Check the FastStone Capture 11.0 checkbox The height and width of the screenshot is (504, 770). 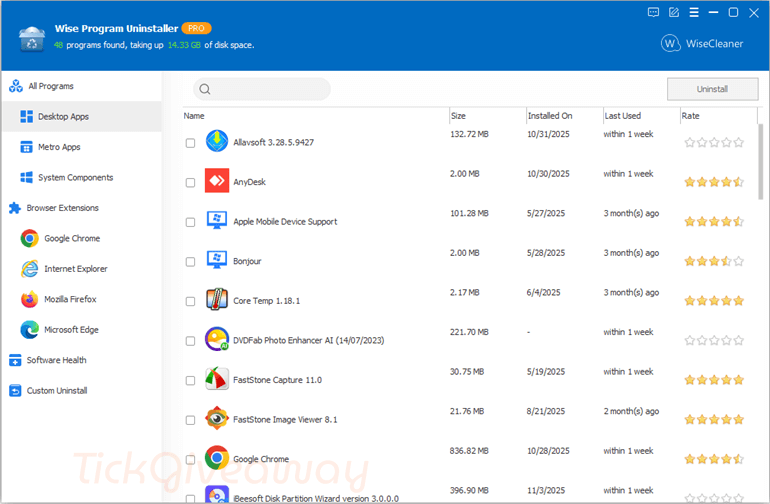tap(190, 381)
